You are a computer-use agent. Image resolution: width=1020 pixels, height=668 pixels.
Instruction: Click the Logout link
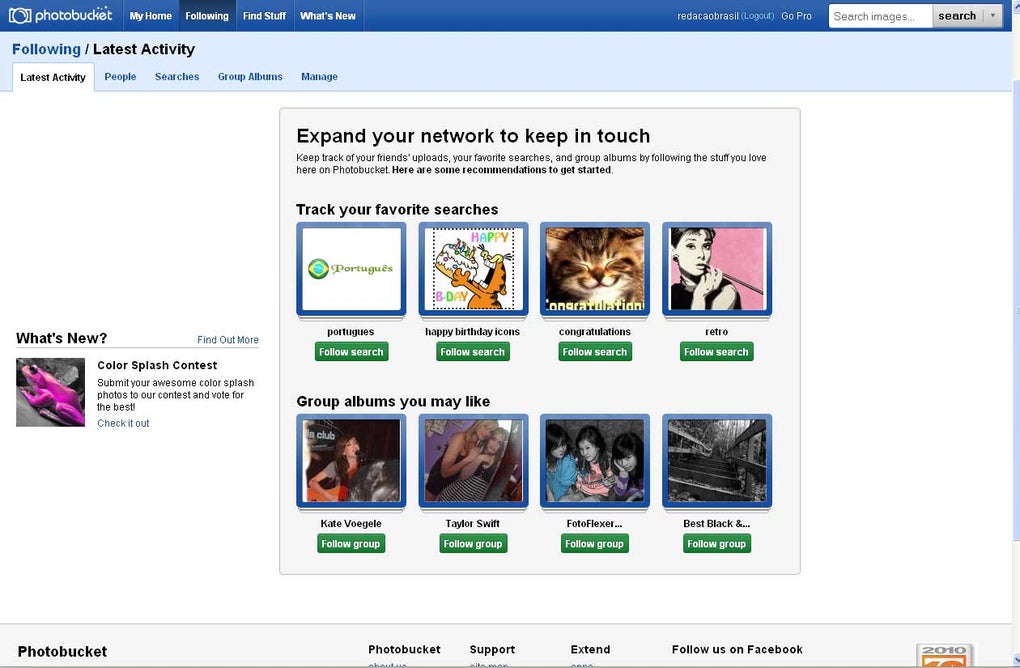point(757,16)
